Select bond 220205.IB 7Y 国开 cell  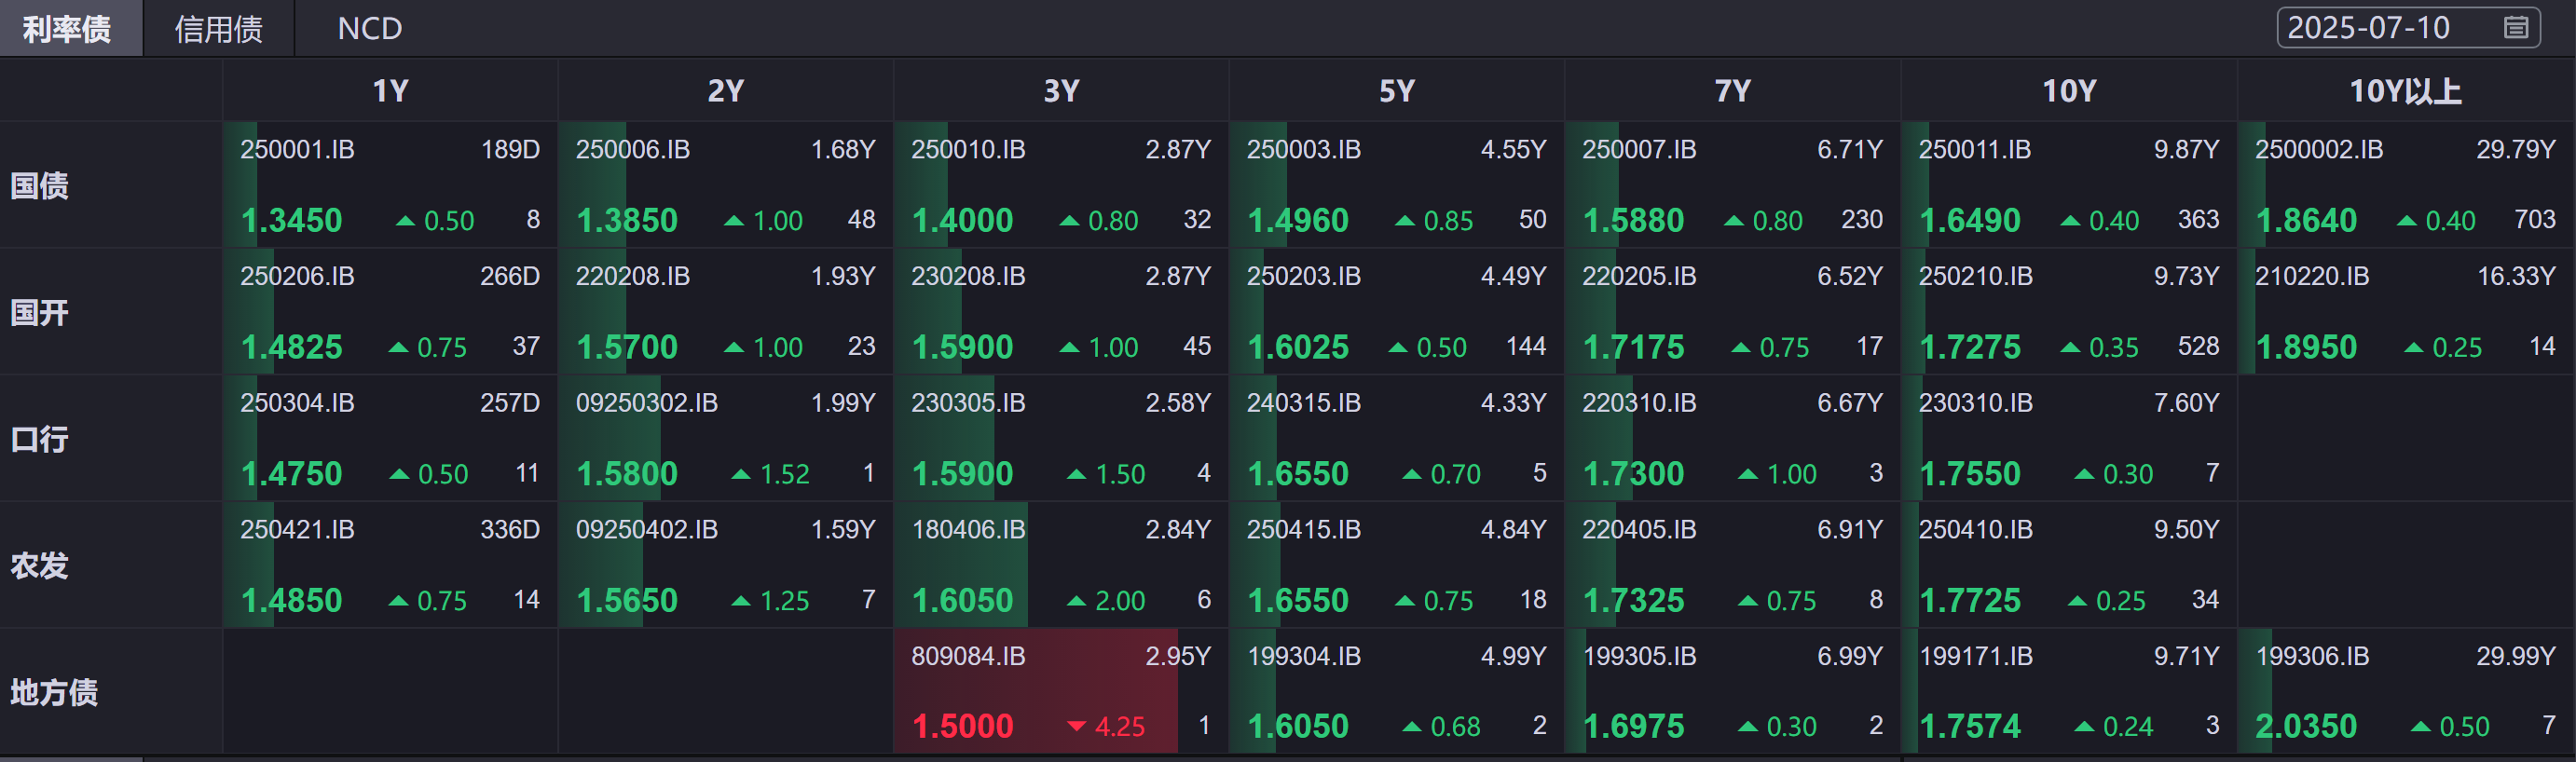(1638, 277)
